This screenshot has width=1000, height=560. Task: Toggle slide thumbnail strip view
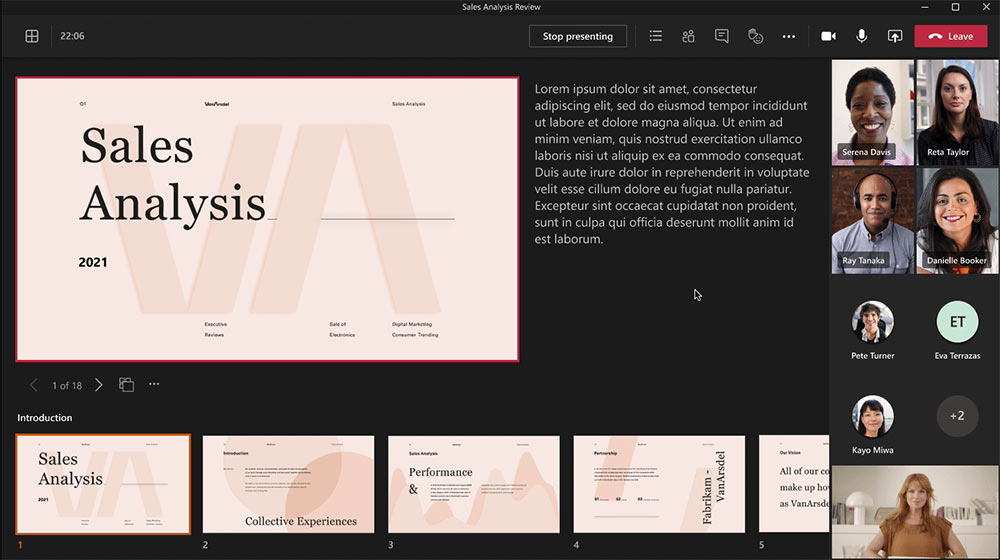coord(127,385)
